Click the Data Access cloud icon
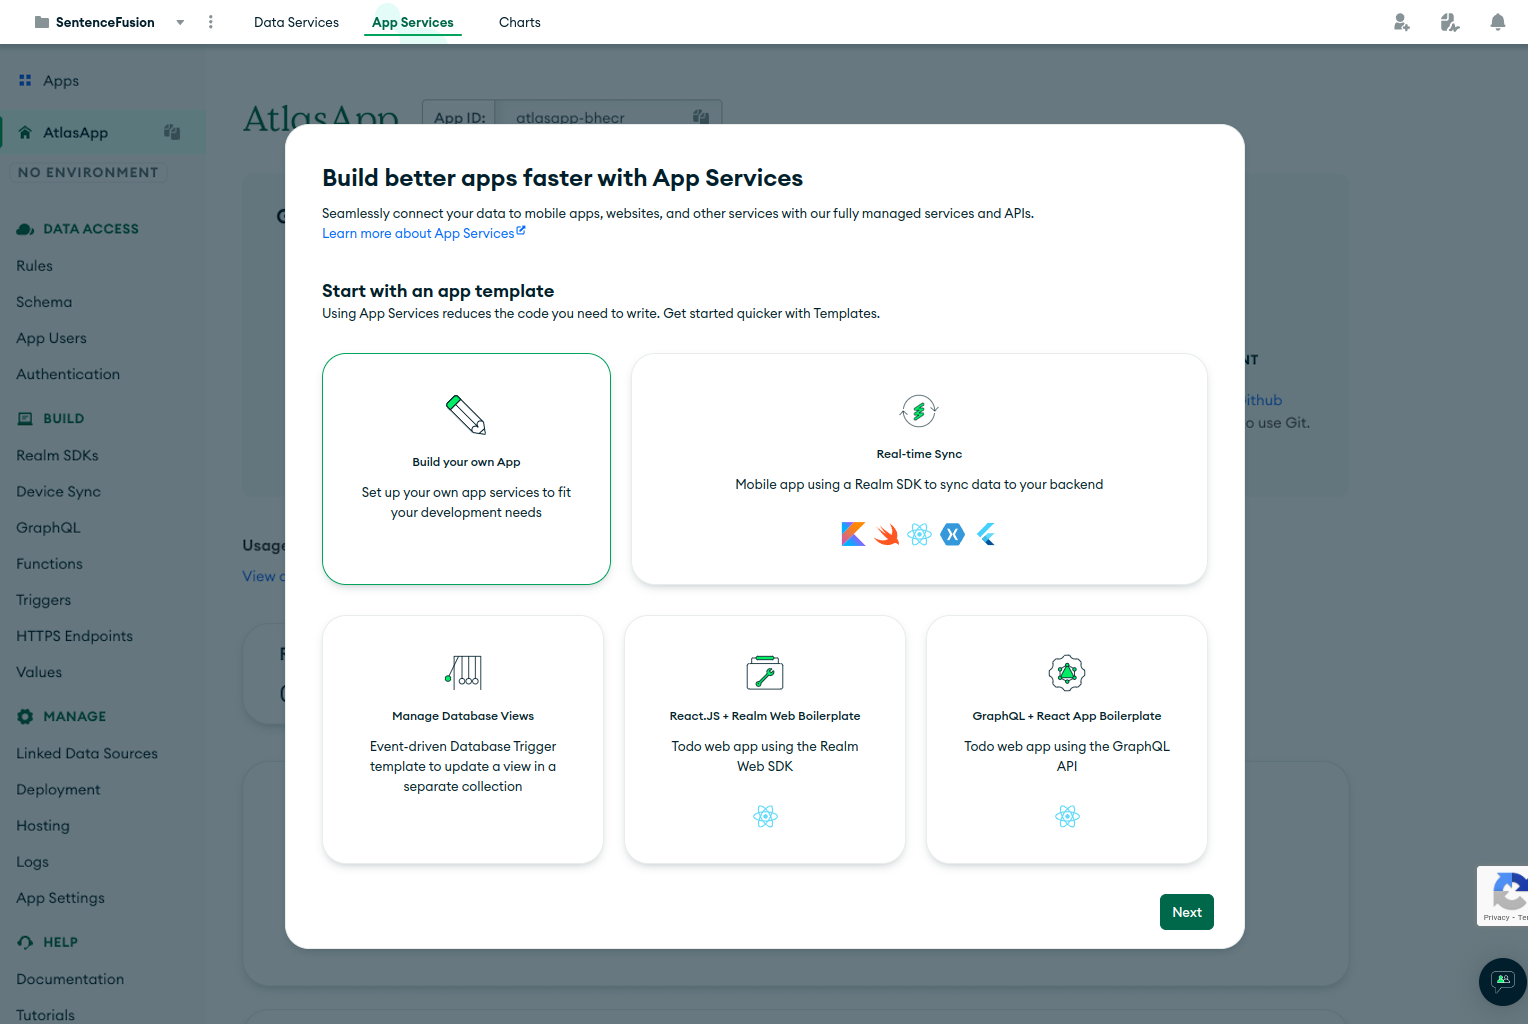This screenshot has height=1024, width=1528. [x=25, y=229]
